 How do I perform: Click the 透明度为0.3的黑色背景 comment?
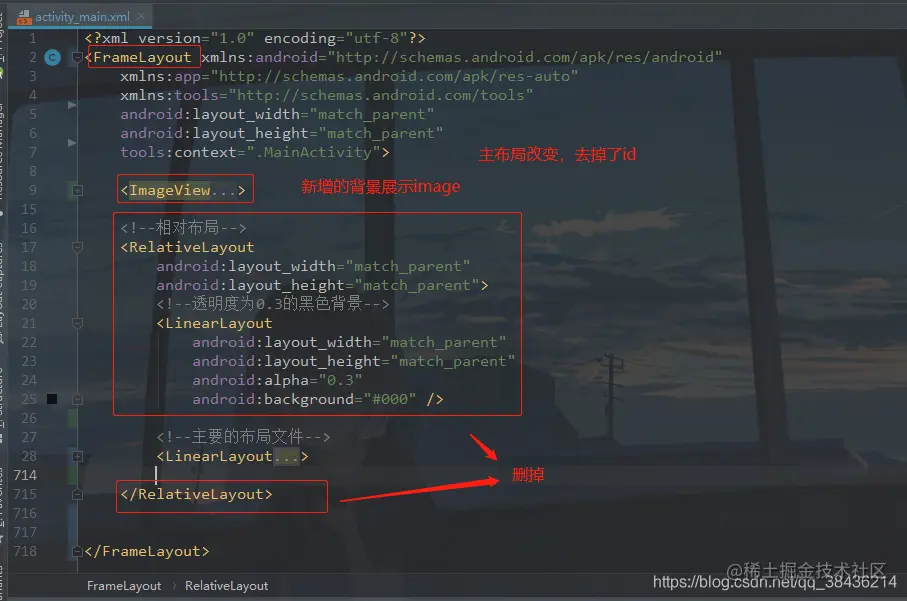point(273,304)
